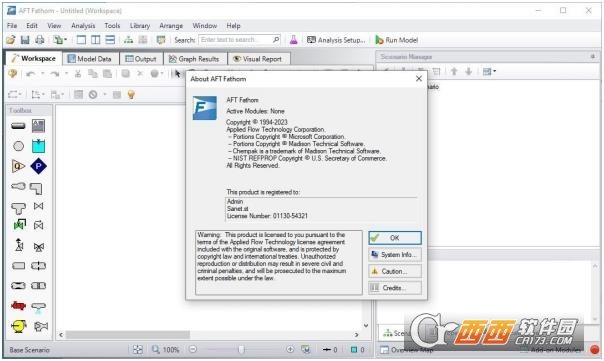Click the Credits button

point(394,288)
